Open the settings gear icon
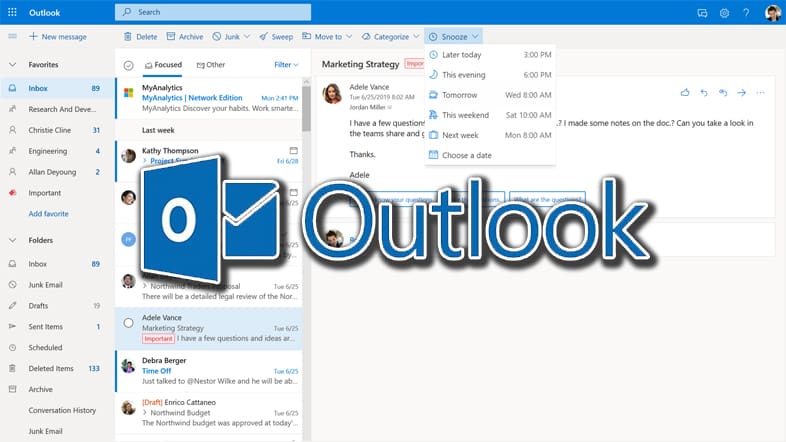This screenshot has height=442, width=786. (x=724, y=13)
